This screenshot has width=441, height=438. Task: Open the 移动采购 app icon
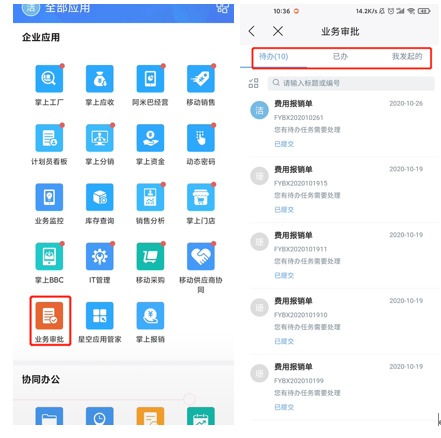[x=150, y=256]
